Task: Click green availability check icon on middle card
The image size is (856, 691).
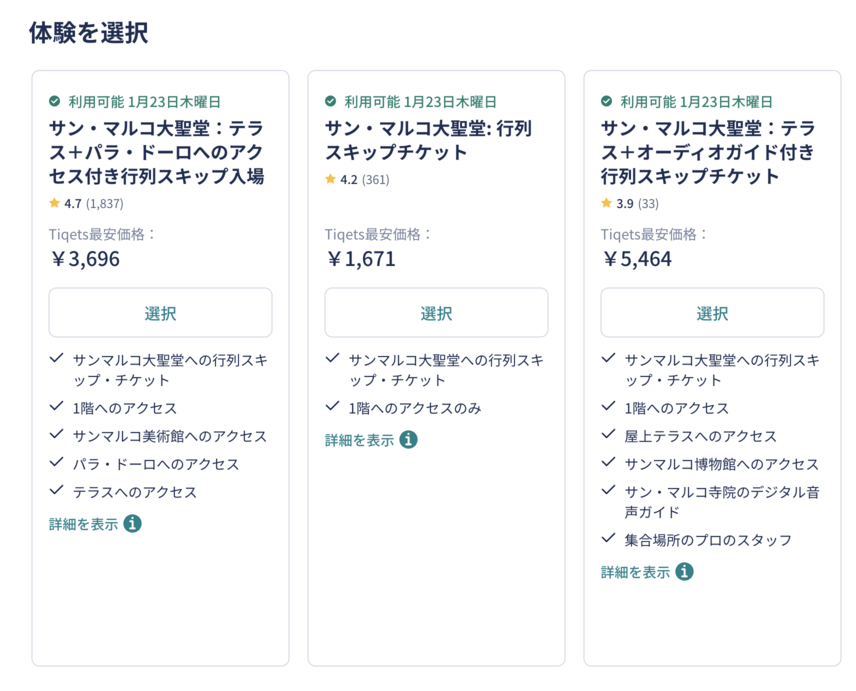Action: 331,101
